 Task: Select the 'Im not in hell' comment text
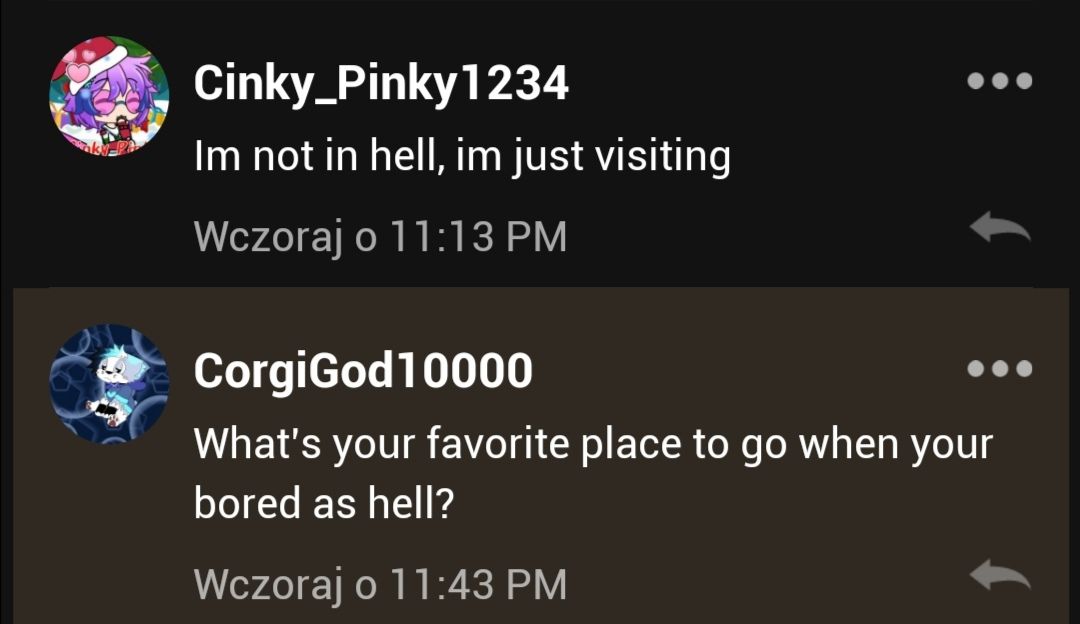point(462,156)
